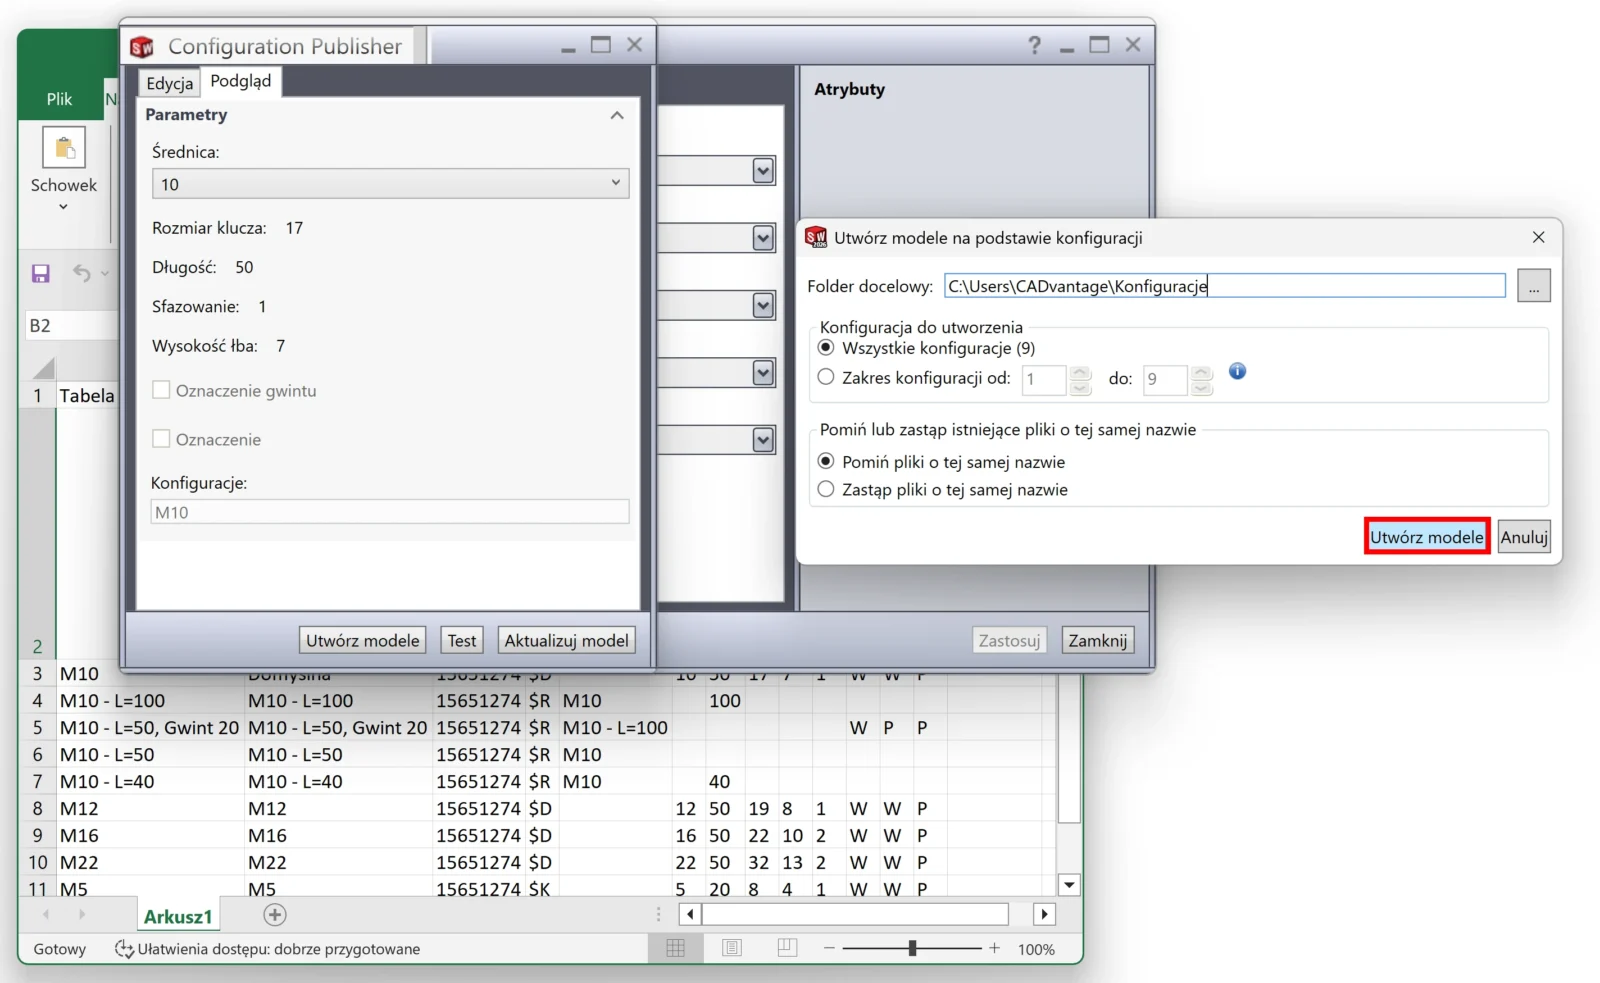Browse for the destination folder with ... button

click(x=1534, y=286)
